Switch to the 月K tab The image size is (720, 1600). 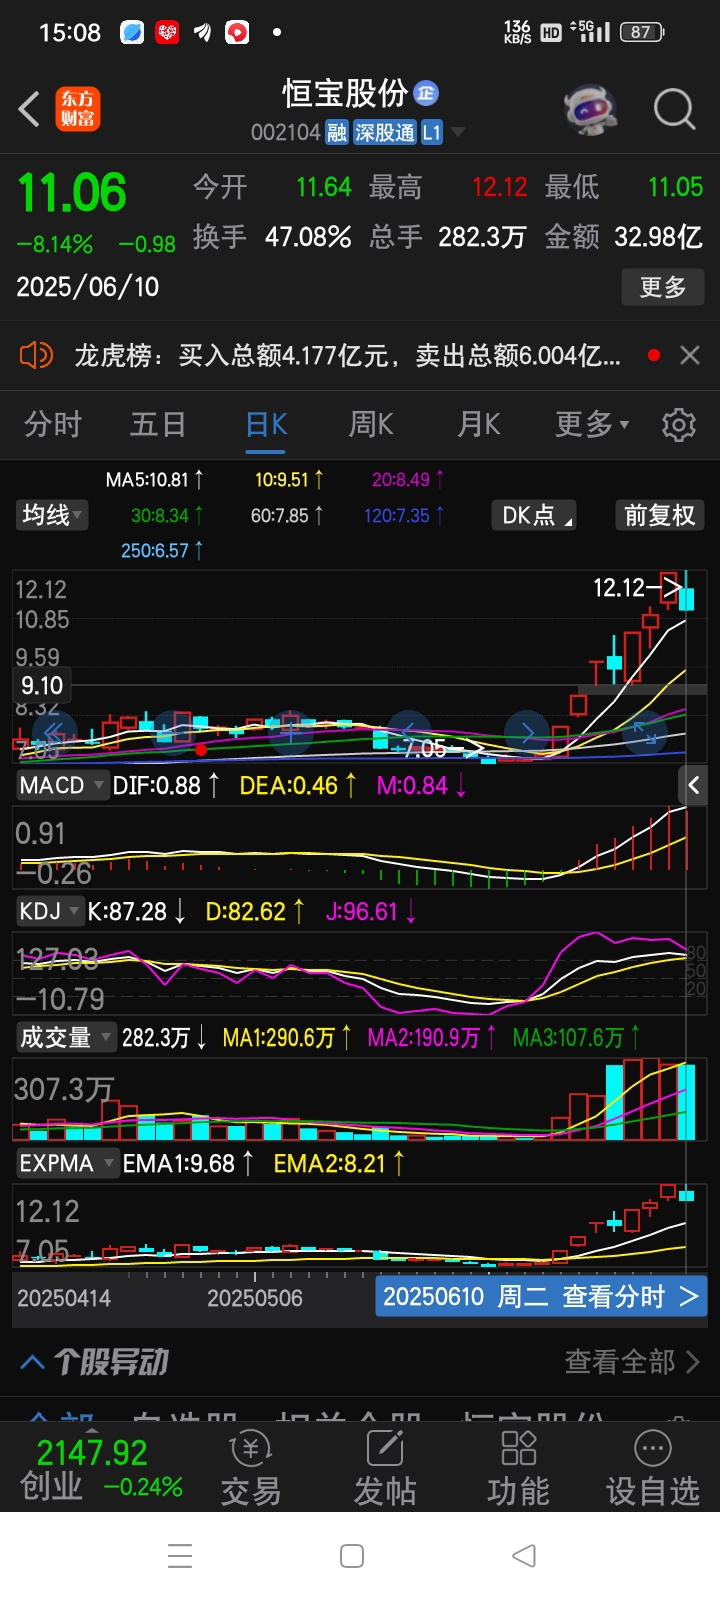coord(478,424)
